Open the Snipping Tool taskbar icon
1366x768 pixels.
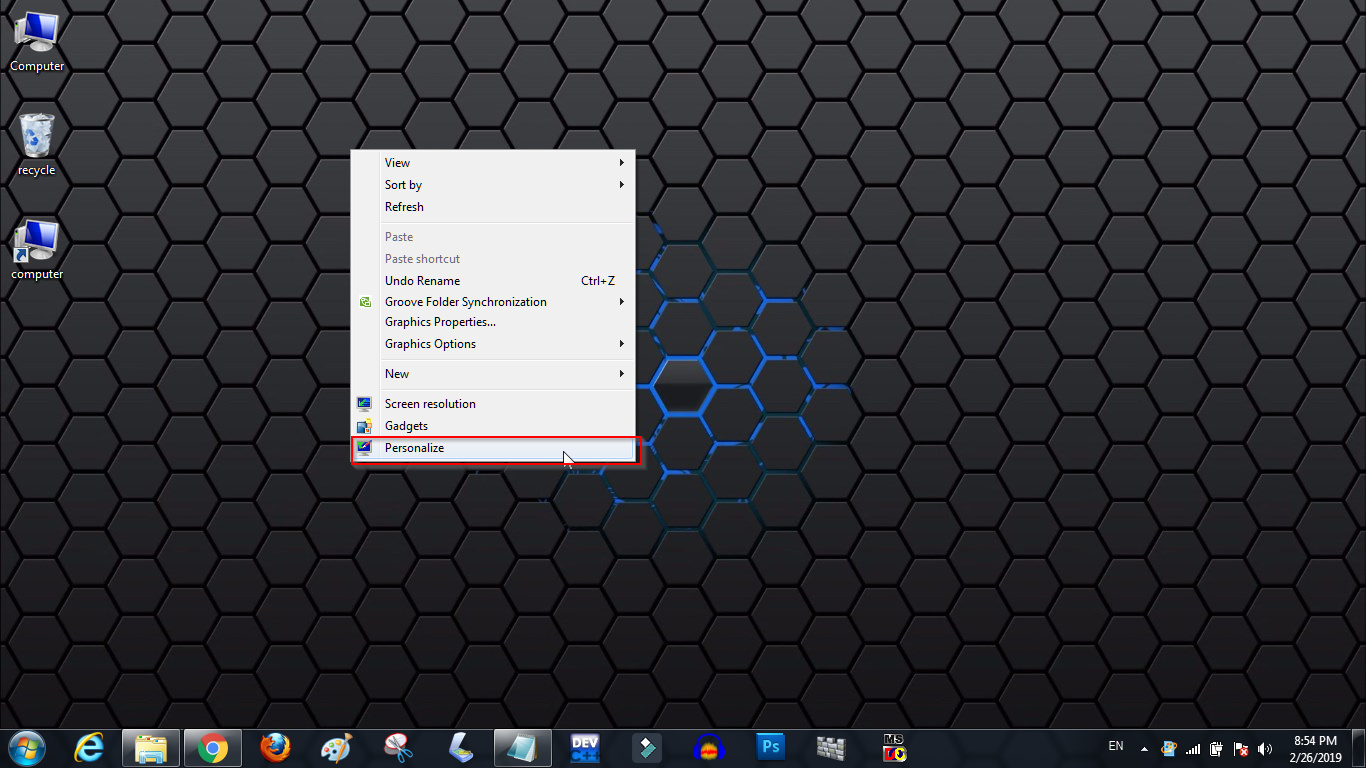(398, 748)
